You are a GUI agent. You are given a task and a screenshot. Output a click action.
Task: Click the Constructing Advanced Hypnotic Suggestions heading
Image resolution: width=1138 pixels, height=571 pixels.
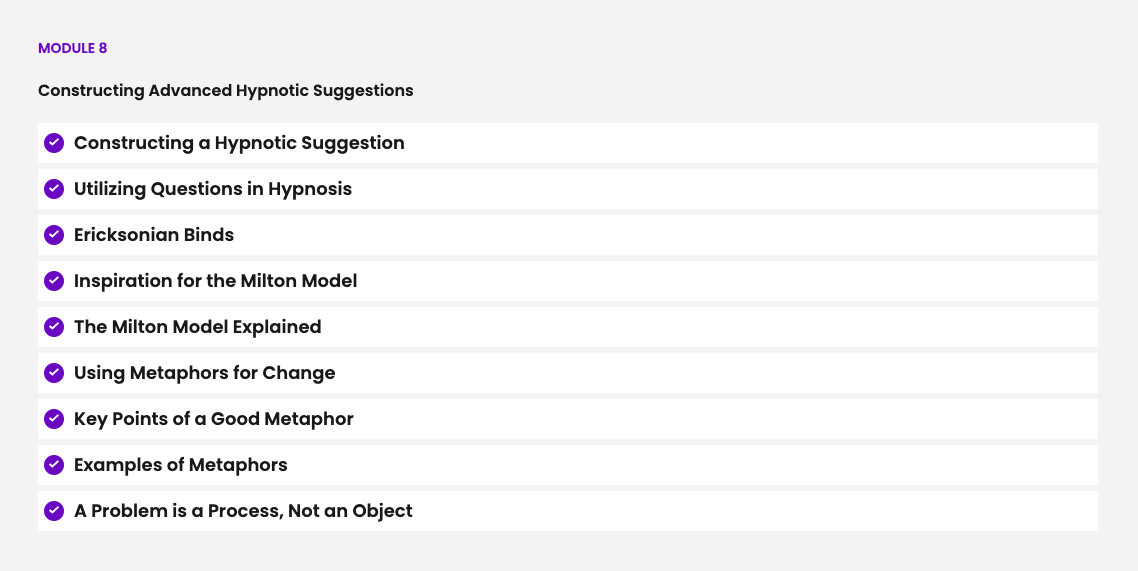[x=225, y=90]
